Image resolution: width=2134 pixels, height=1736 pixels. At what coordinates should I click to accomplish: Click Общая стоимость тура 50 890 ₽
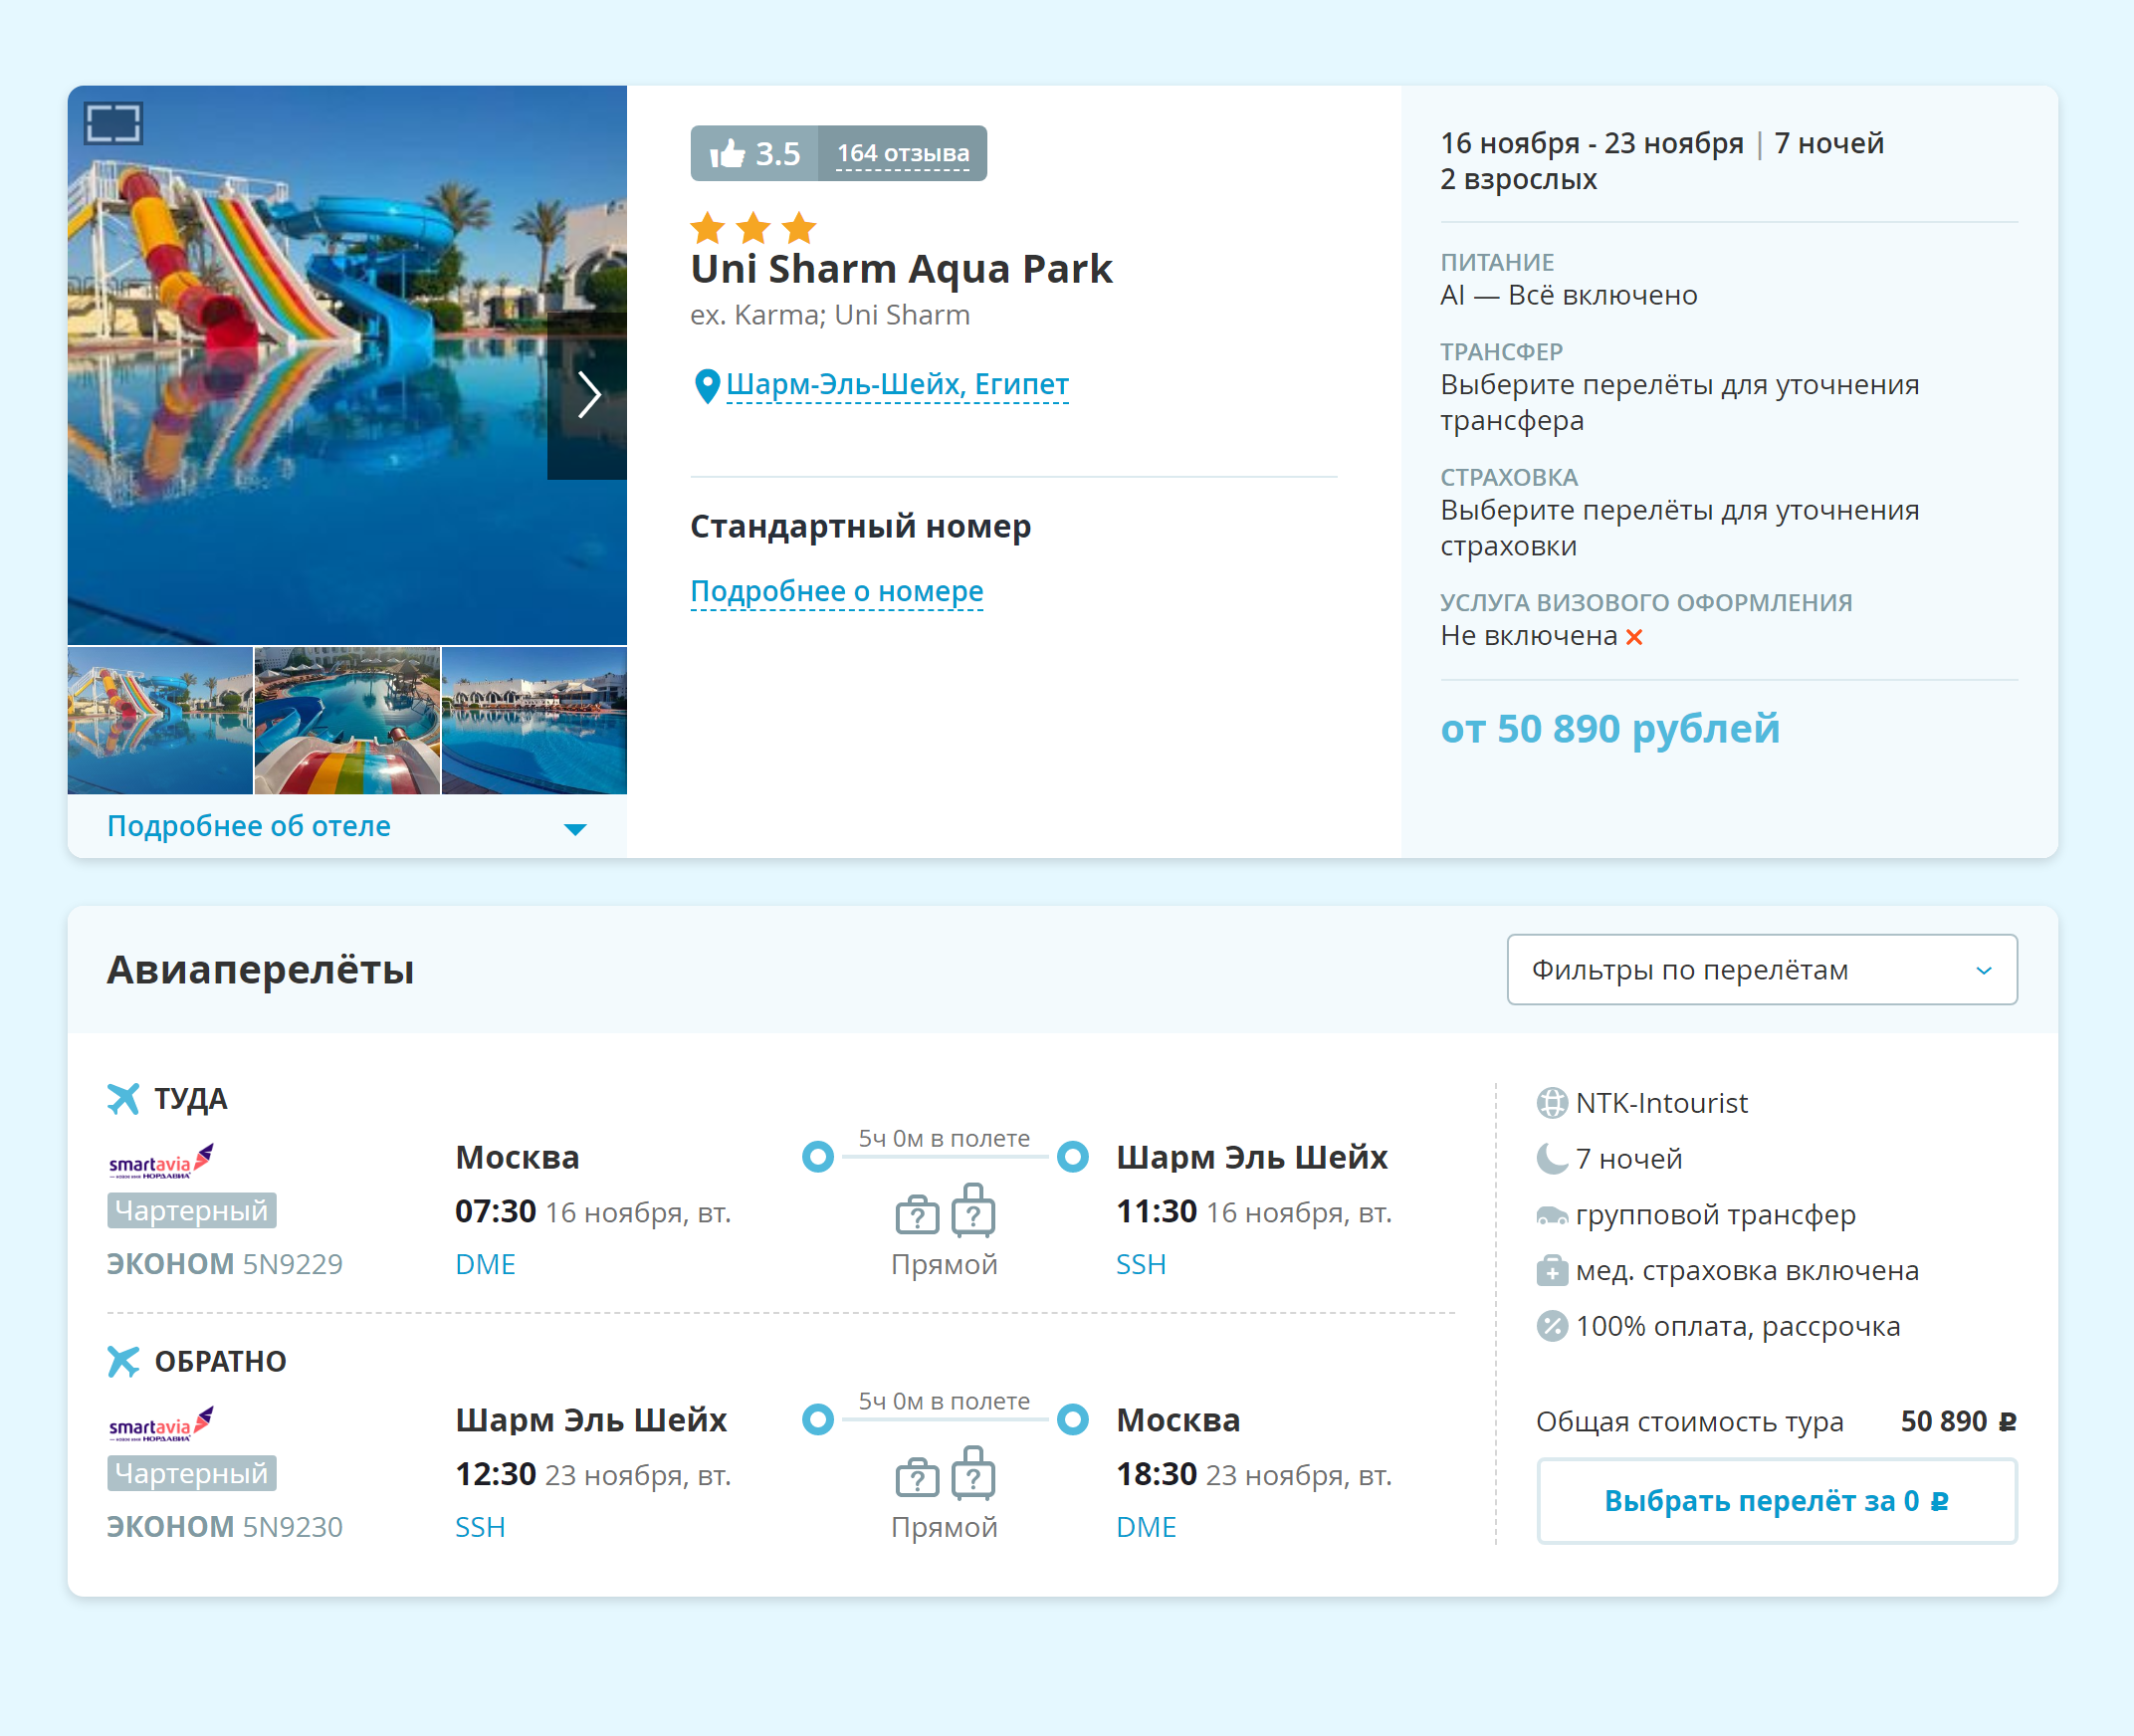(1776, 1421)
